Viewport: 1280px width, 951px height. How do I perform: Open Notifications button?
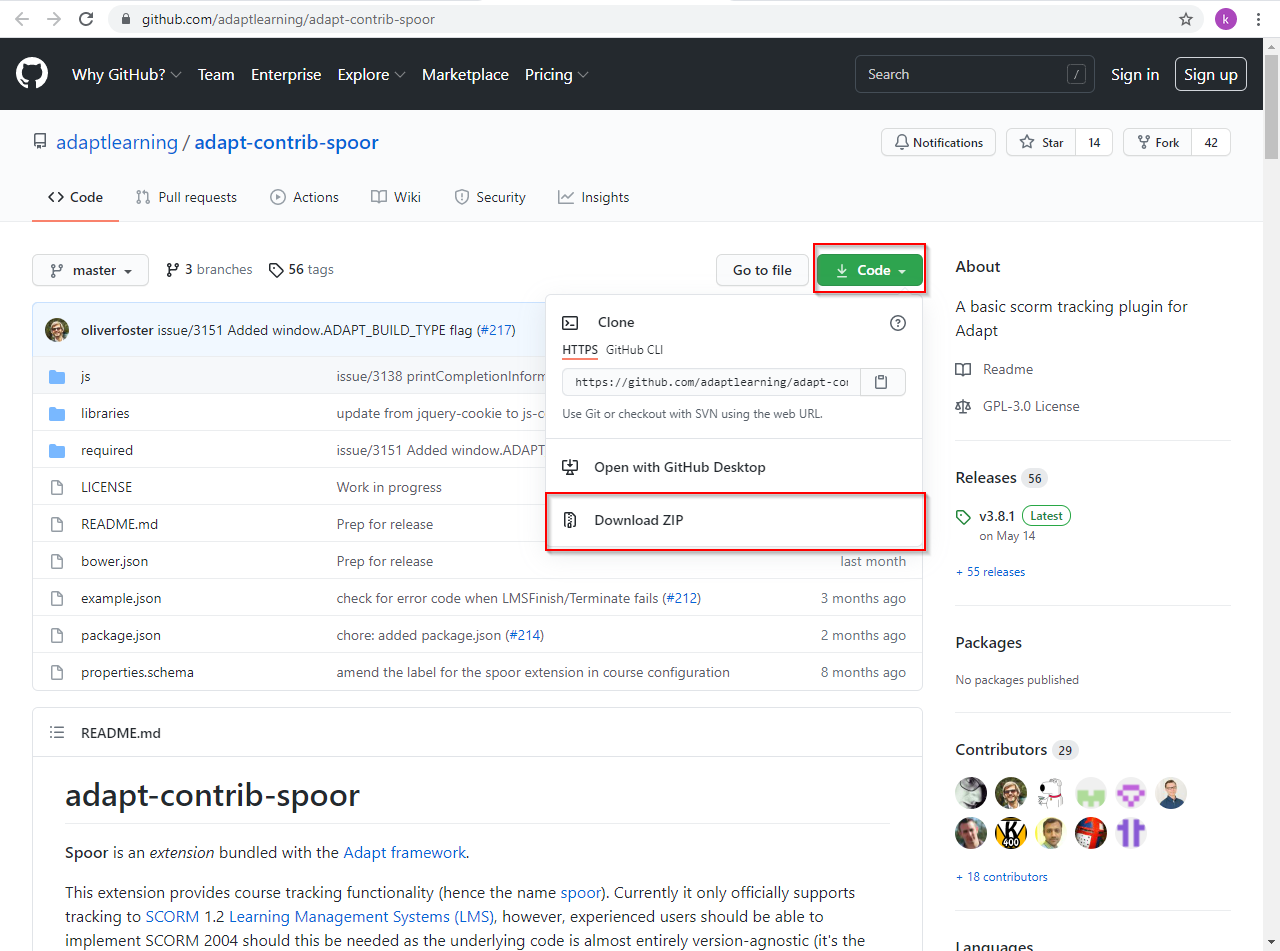938,142
